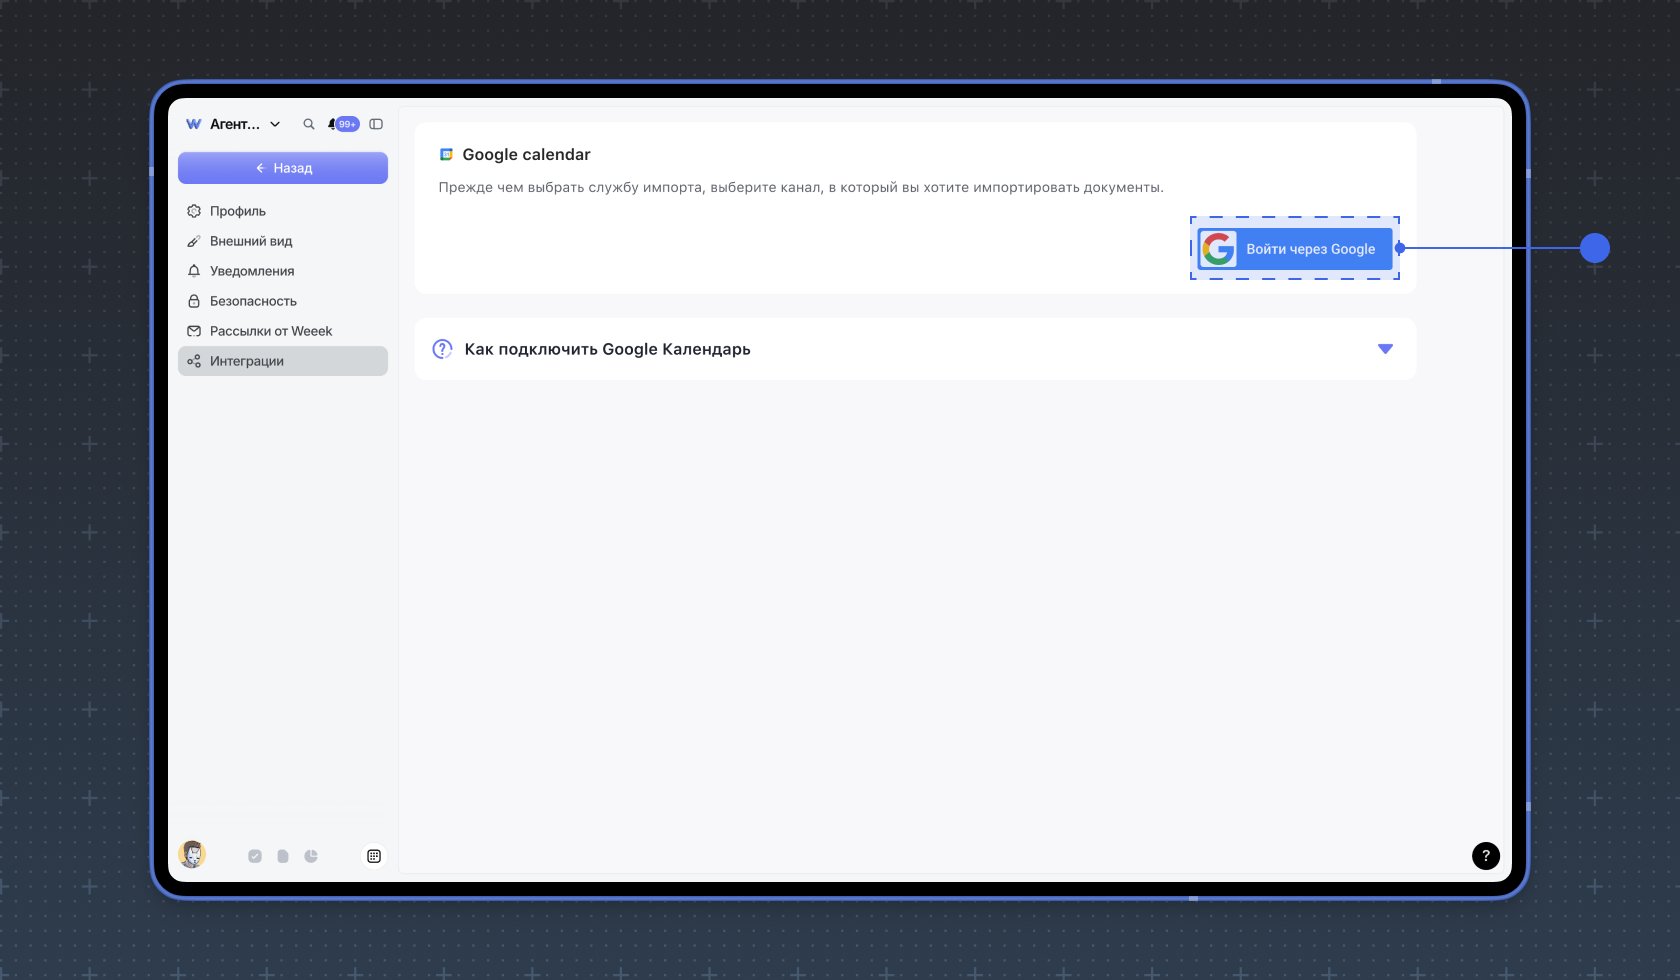Sign in with Войти через Google

[x=1295, y=249]
